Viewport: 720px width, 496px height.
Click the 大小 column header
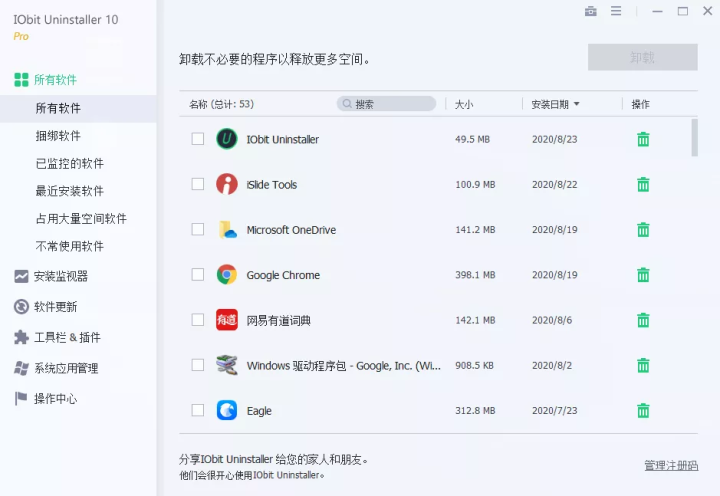[x=464, y=104]
